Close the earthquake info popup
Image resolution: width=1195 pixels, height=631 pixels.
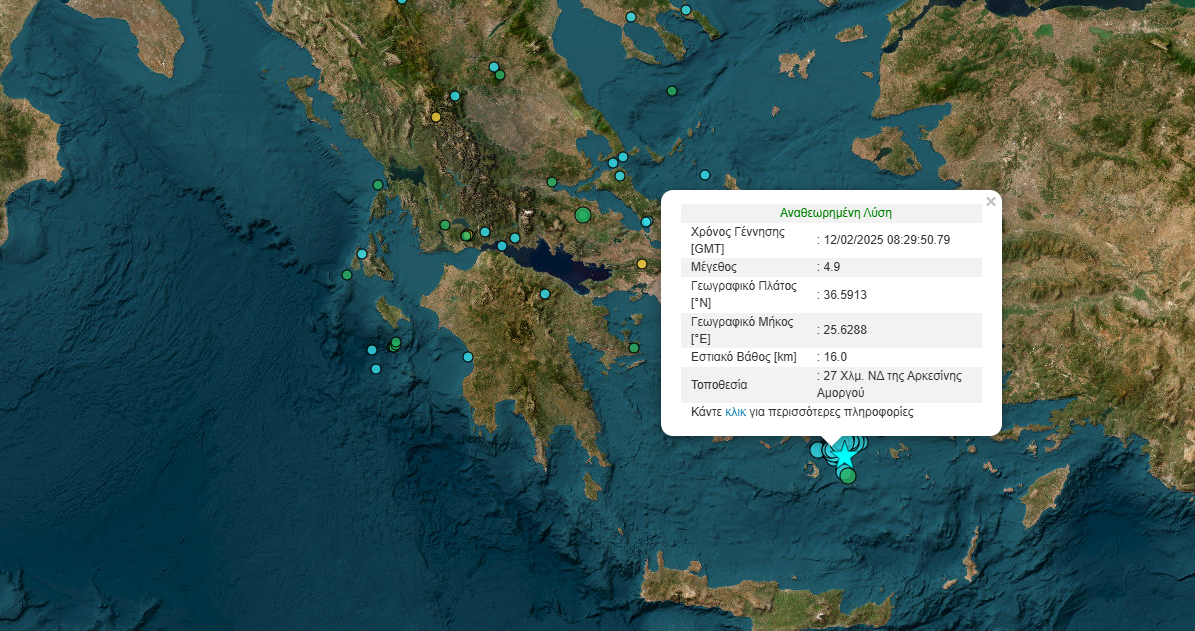[990, 202]
